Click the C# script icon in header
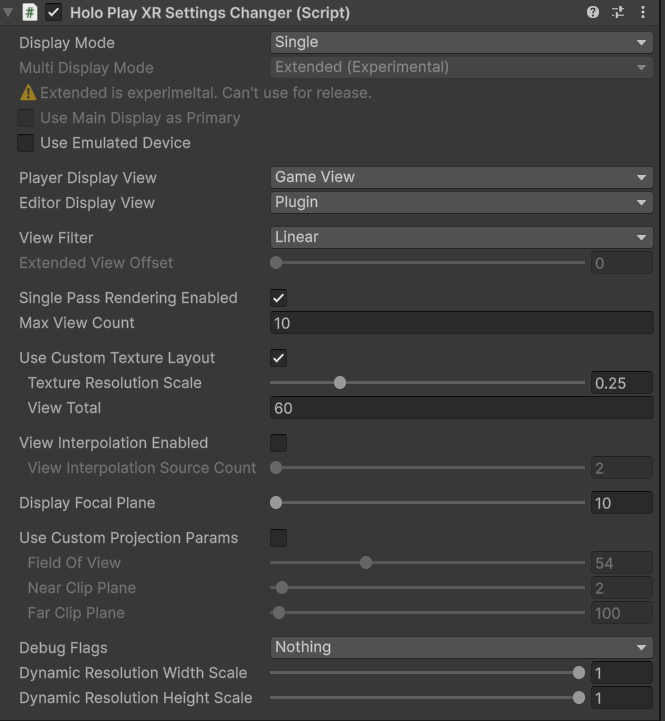665x721 pixels. tap(30, 12)
